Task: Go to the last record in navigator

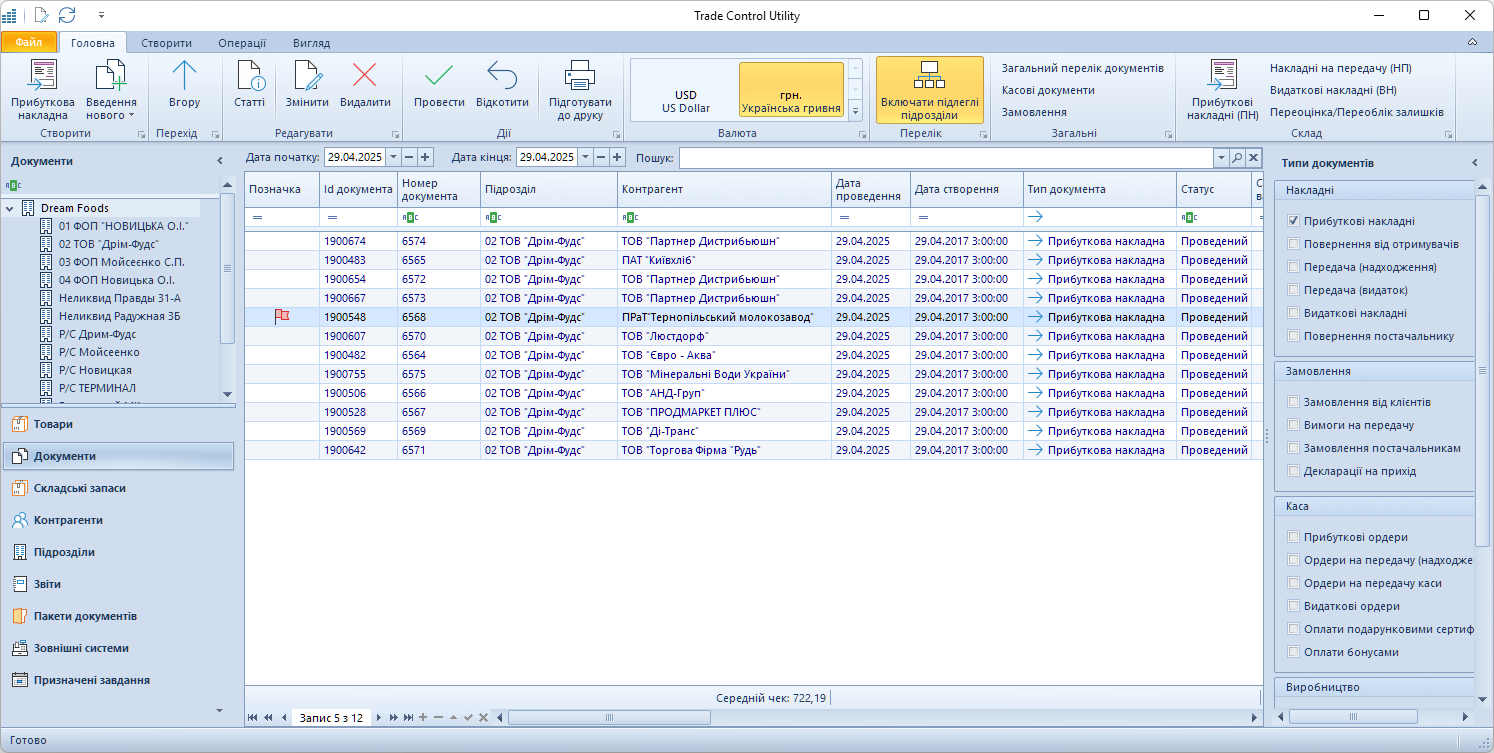Action: (409, 717)
